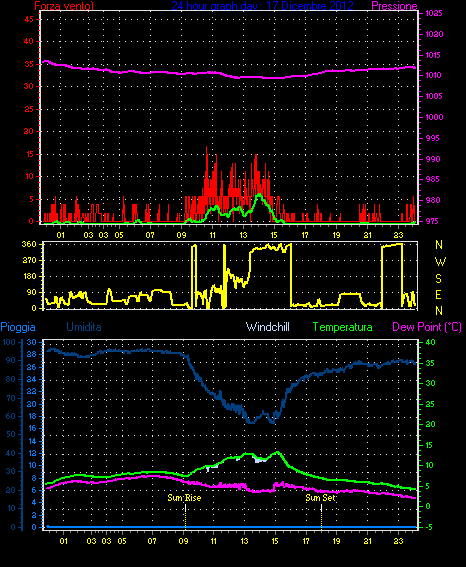Viewport: 466px width, 567px height.
Task: Select the green 'Temperatura' legend label
Action: [342, 327]
